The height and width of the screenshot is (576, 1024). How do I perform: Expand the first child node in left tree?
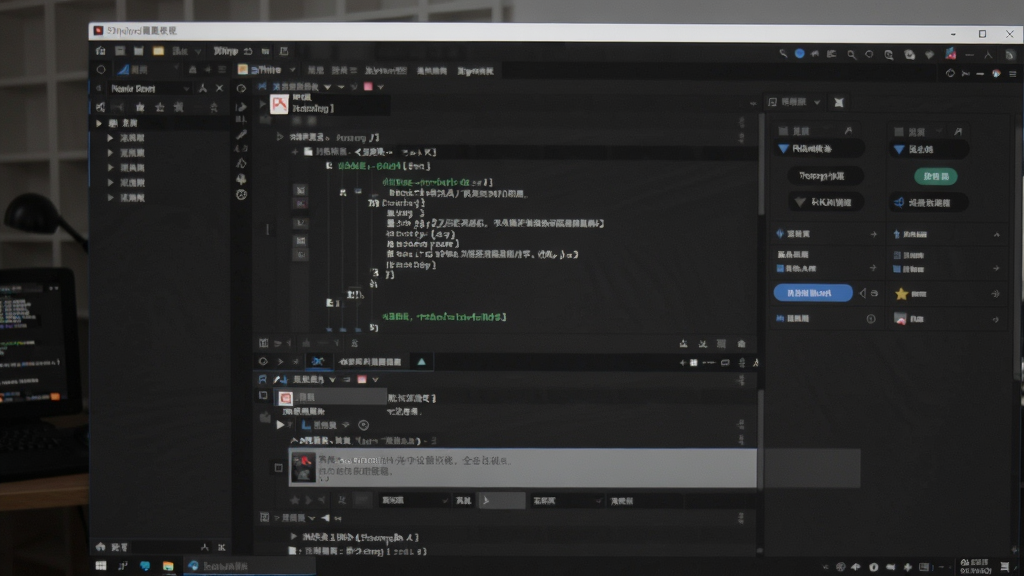(110, 138)
